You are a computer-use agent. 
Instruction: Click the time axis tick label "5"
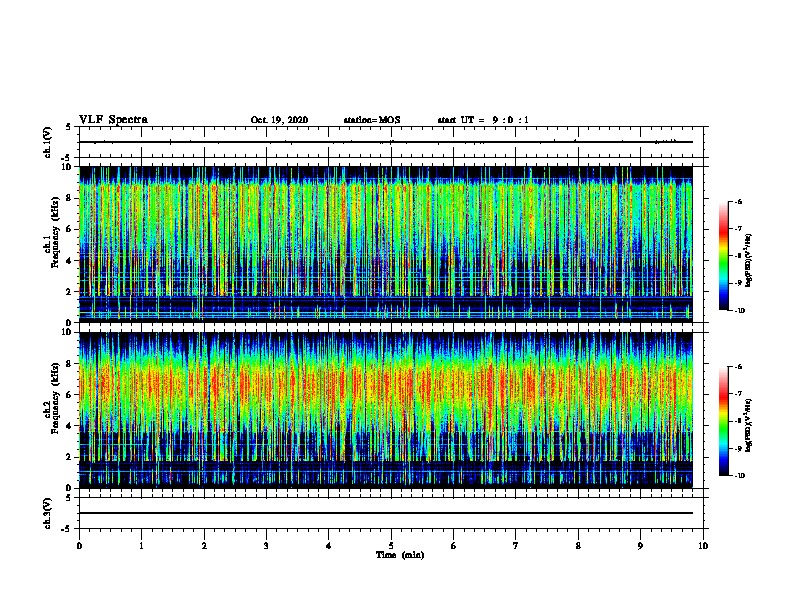(391, 546)
